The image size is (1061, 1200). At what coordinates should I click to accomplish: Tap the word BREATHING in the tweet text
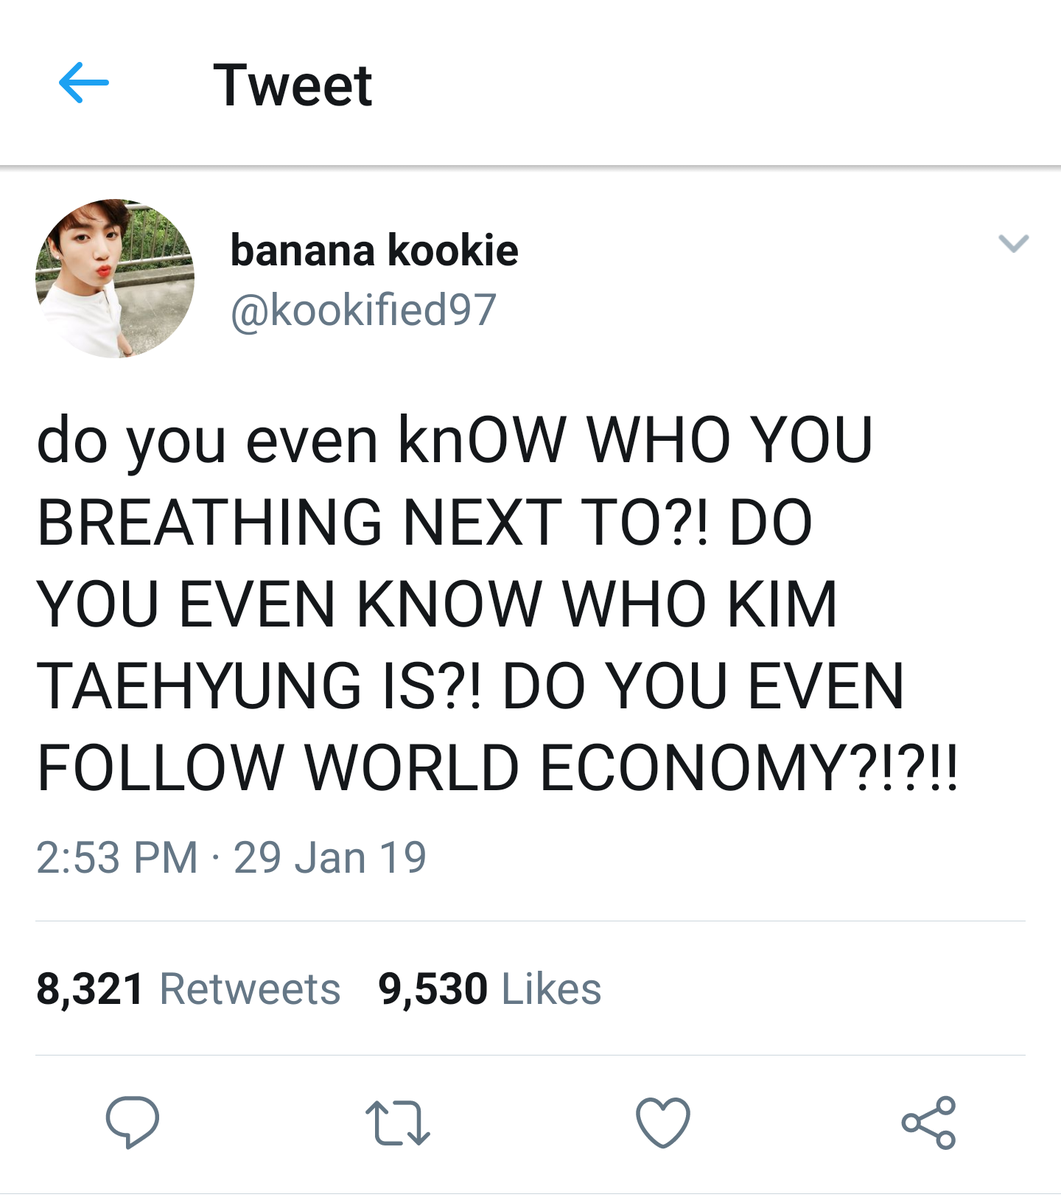point(210,523)
